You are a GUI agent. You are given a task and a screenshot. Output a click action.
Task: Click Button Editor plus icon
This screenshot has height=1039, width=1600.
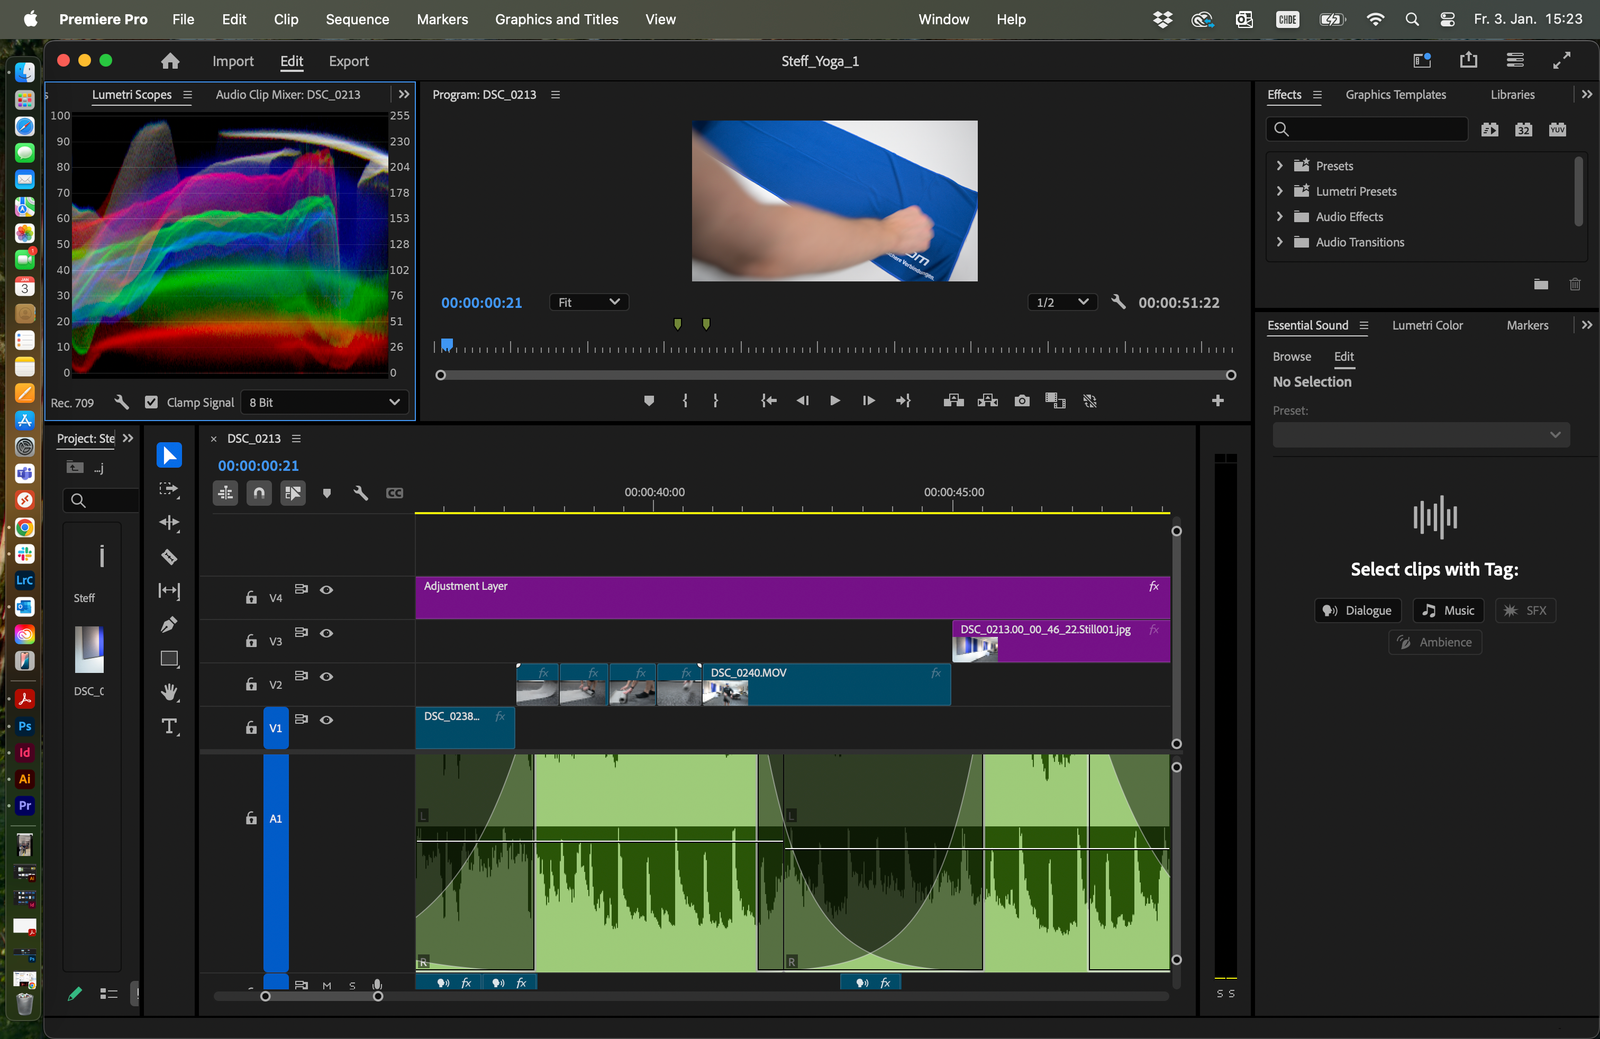pos(1218,401)
